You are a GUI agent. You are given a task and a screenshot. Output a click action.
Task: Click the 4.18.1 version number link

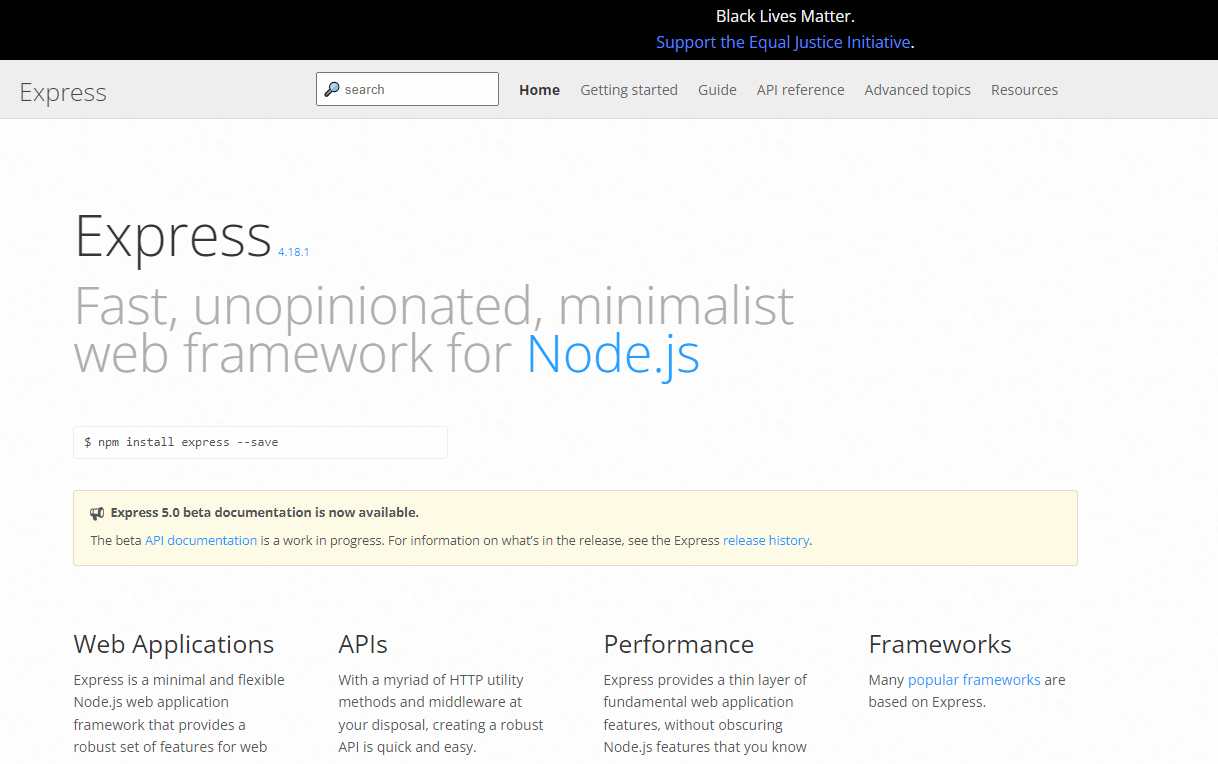293,252
